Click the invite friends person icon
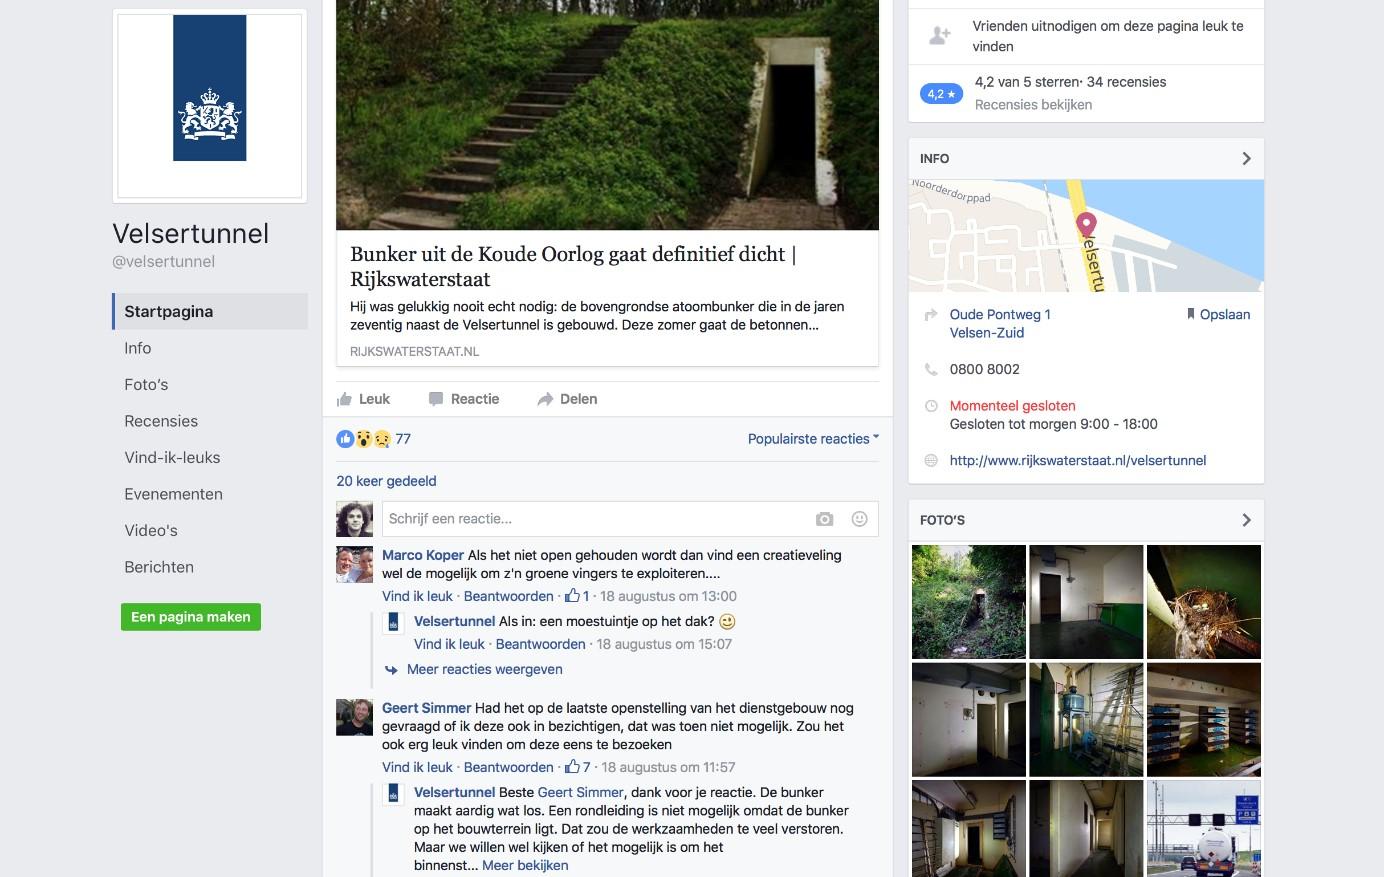Image resolution: width=1384 pixels, height=877 pixels. coord(940,36)
